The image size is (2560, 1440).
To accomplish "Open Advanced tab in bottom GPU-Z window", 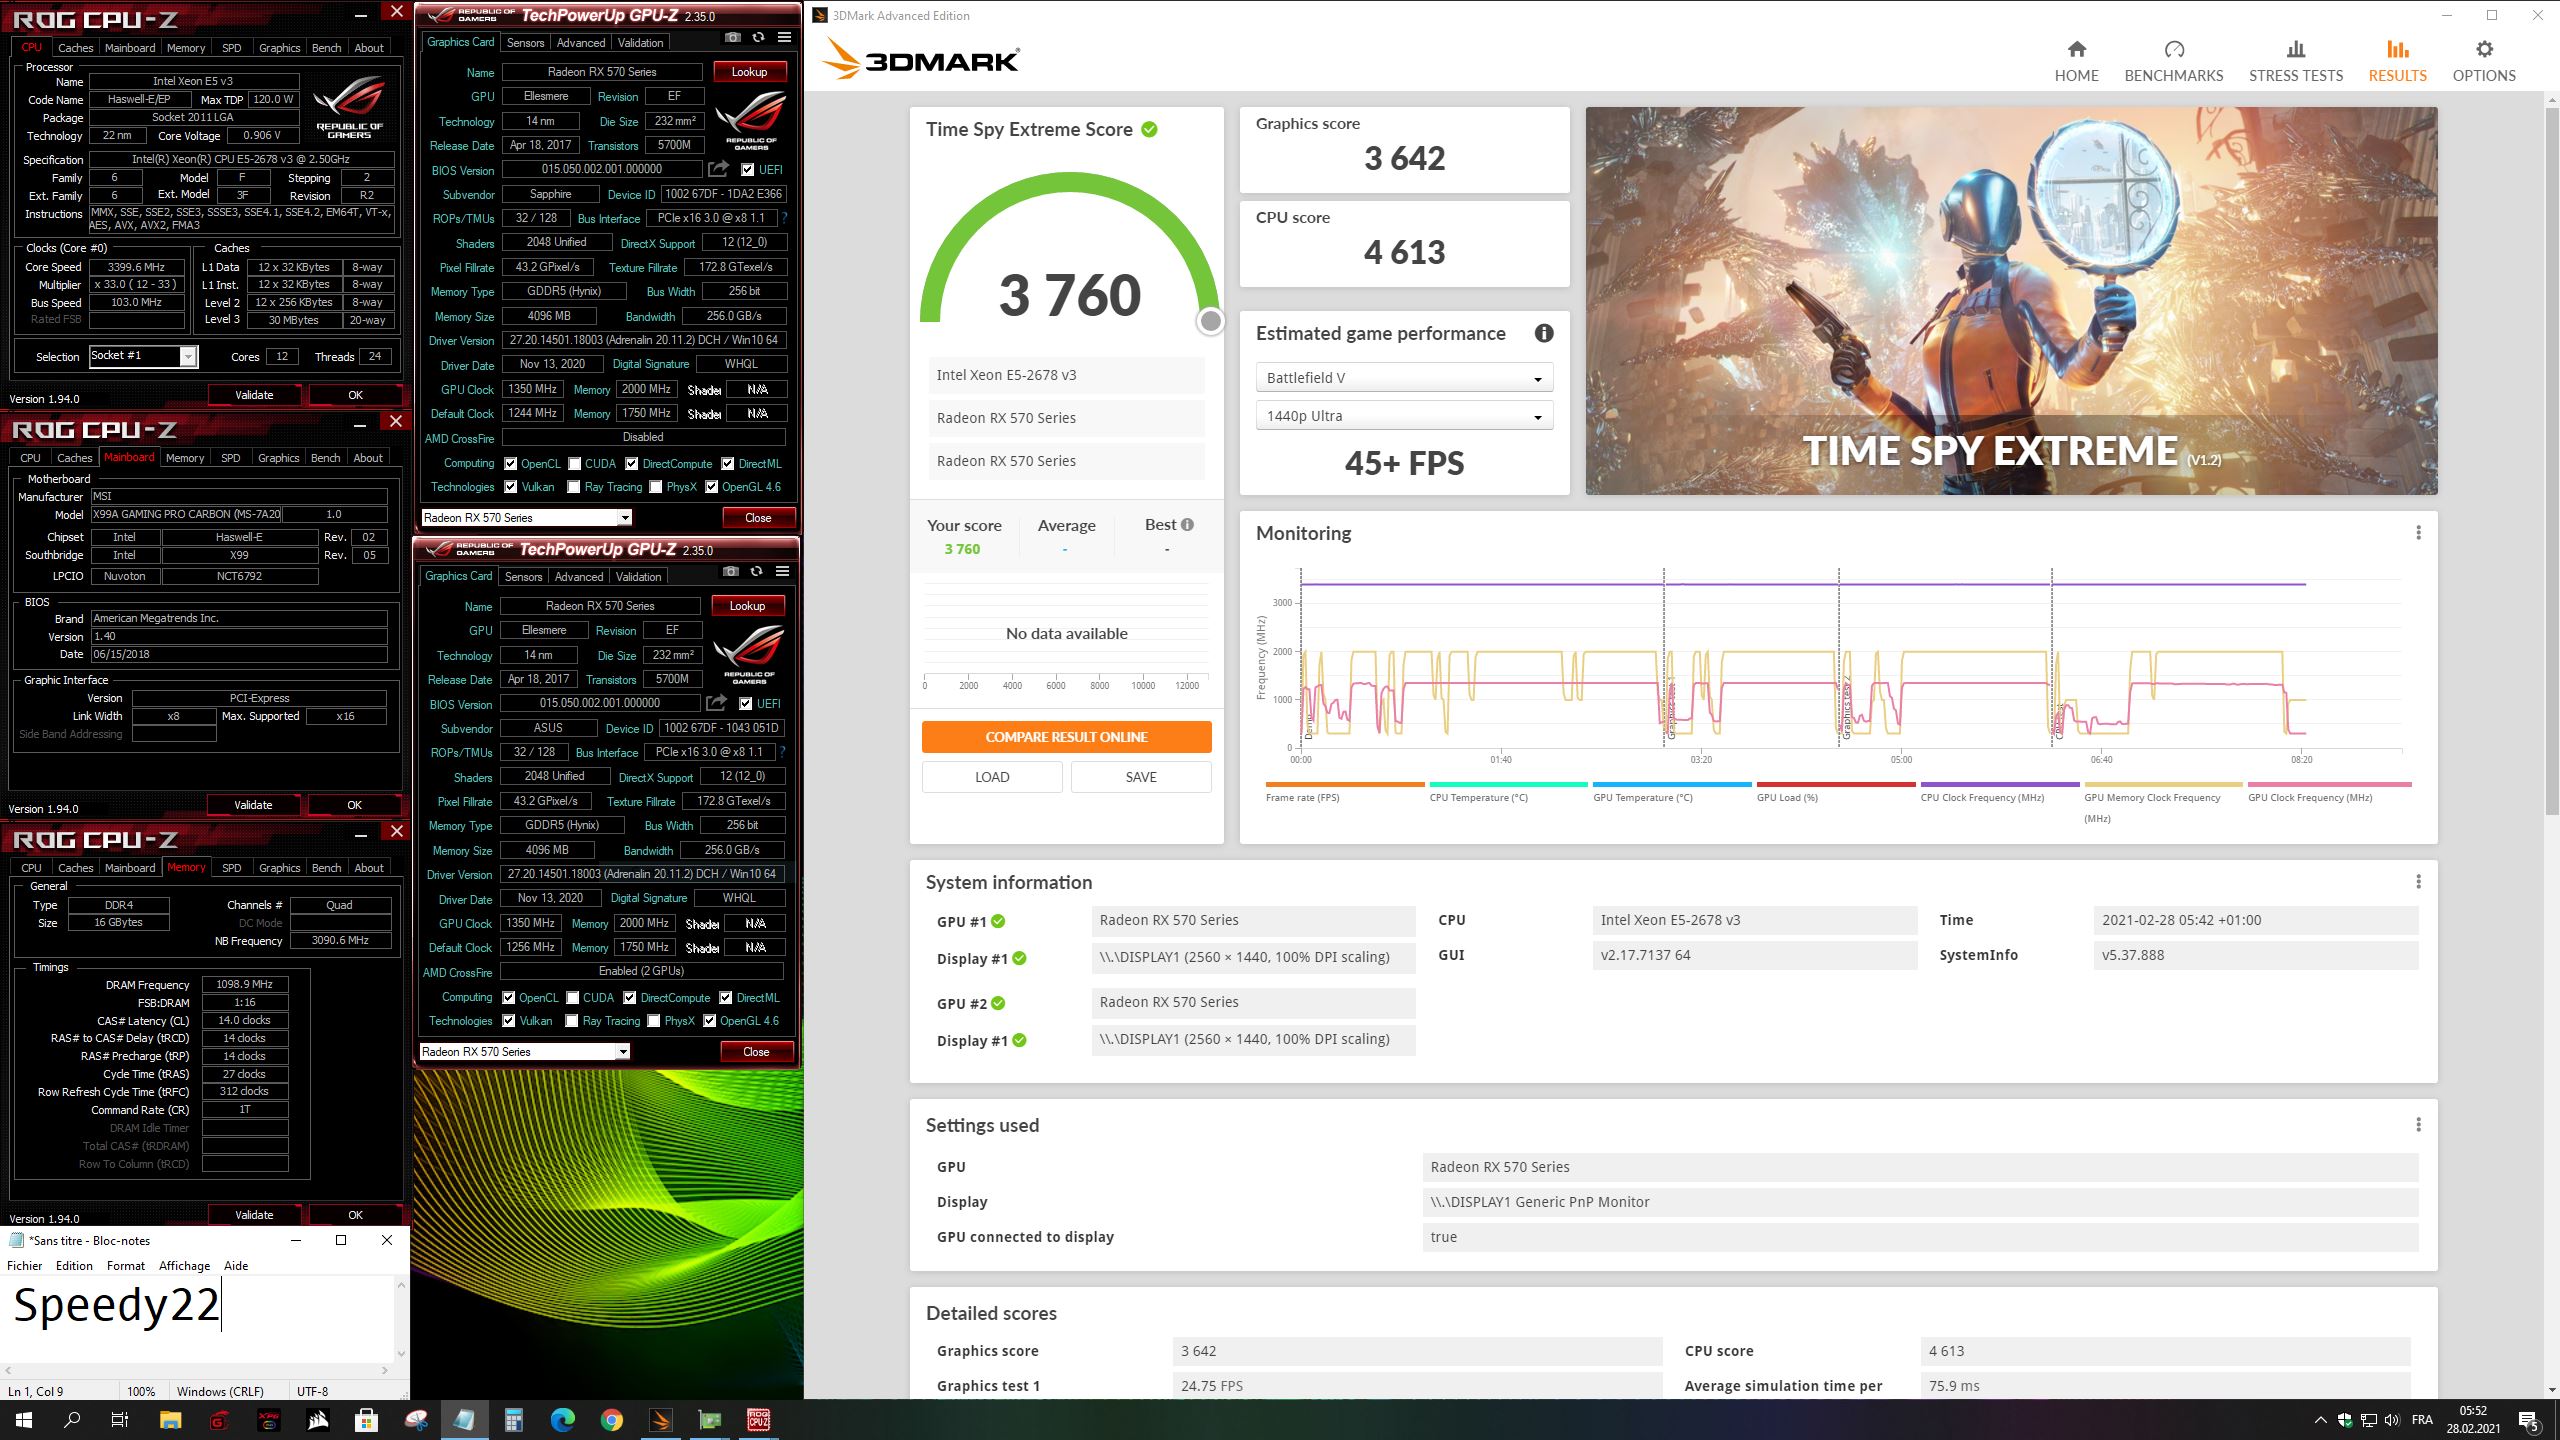I will pos(579,577).
